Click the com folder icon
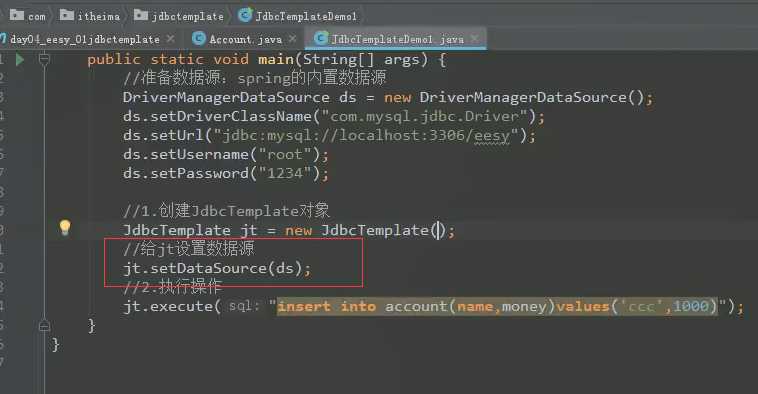Screen dimensions: 758x394 pos(16,15)
